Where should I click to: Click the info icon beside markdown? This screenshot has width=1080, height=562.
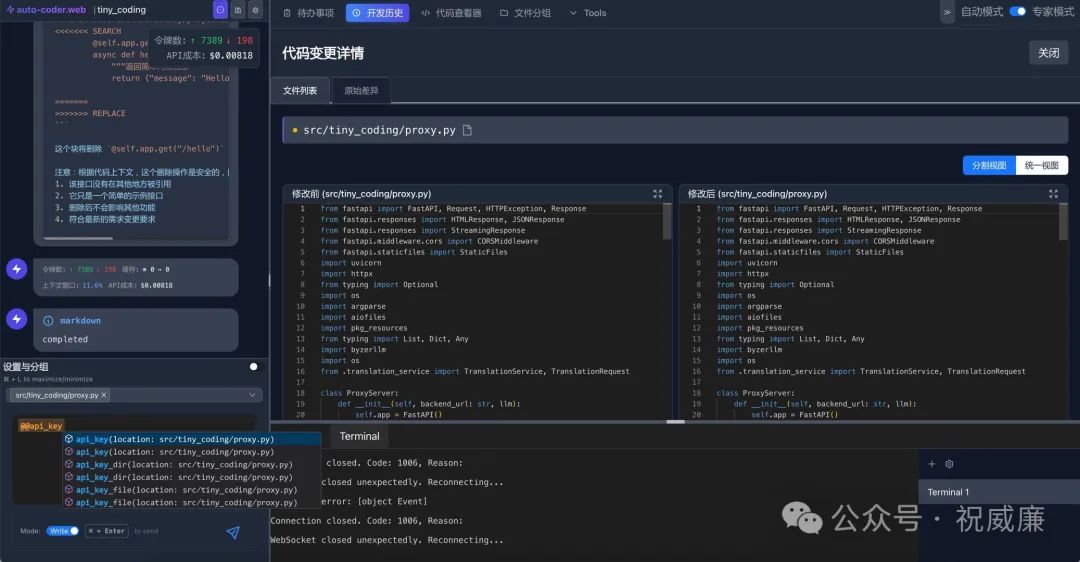tap(48, 321)
